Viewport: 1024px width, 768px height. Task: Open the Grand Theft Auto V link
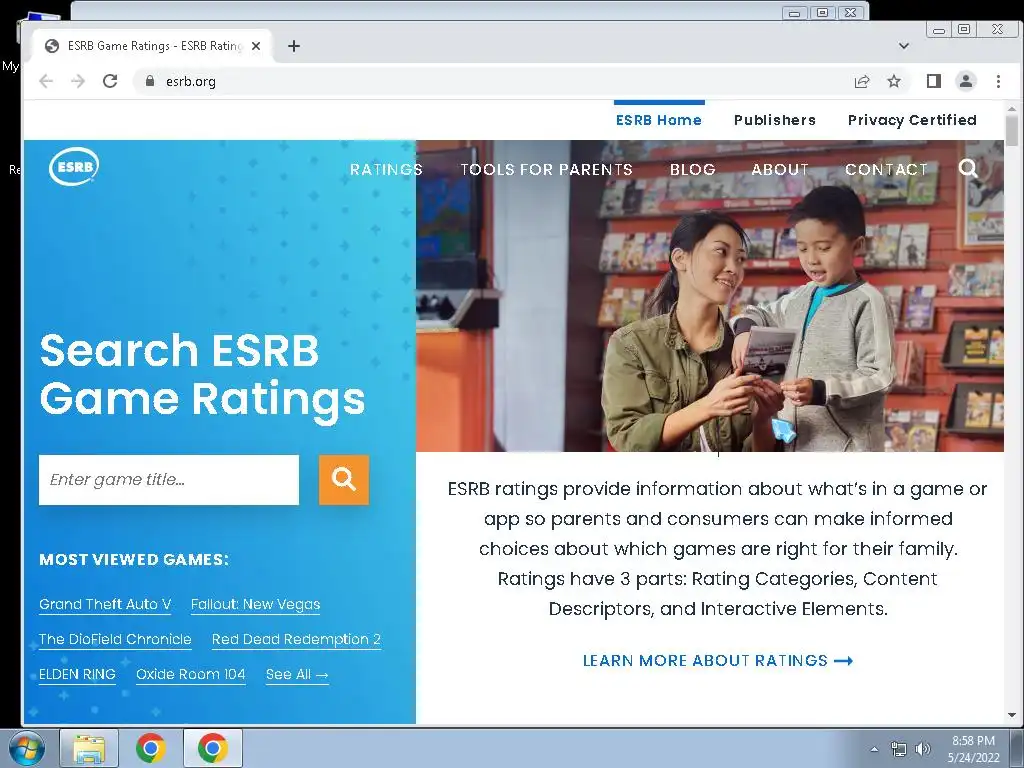click(105, 605)
